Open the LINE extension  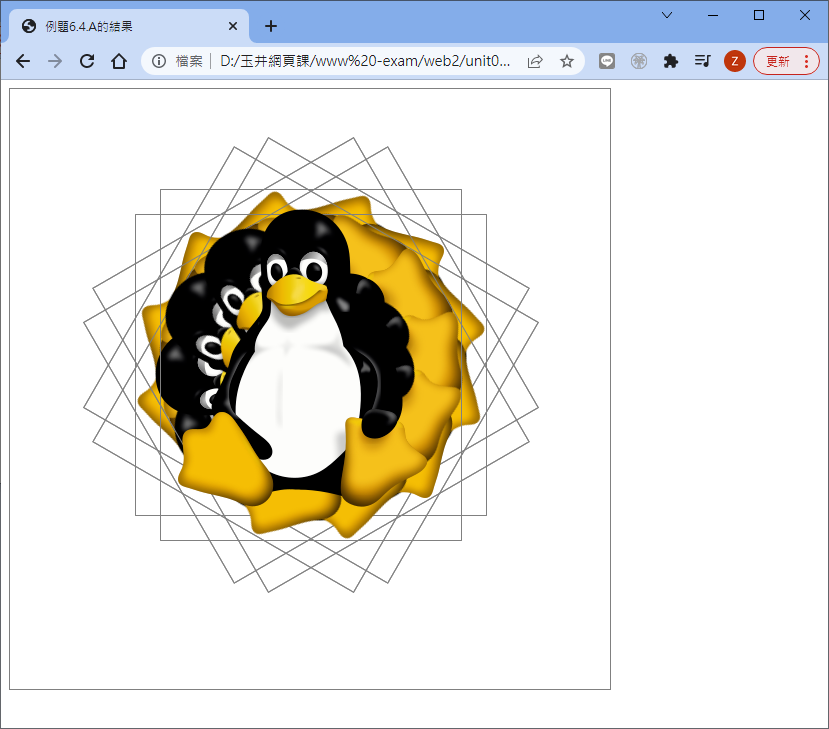(x=607, y=62)
